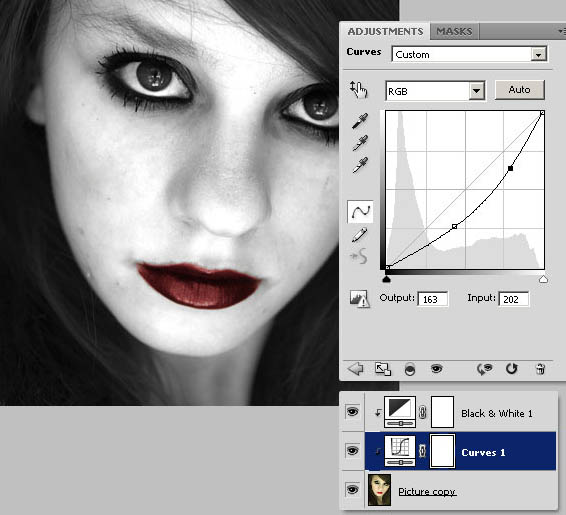Open the Curves preset Custom dropdown

click(469, 54)
